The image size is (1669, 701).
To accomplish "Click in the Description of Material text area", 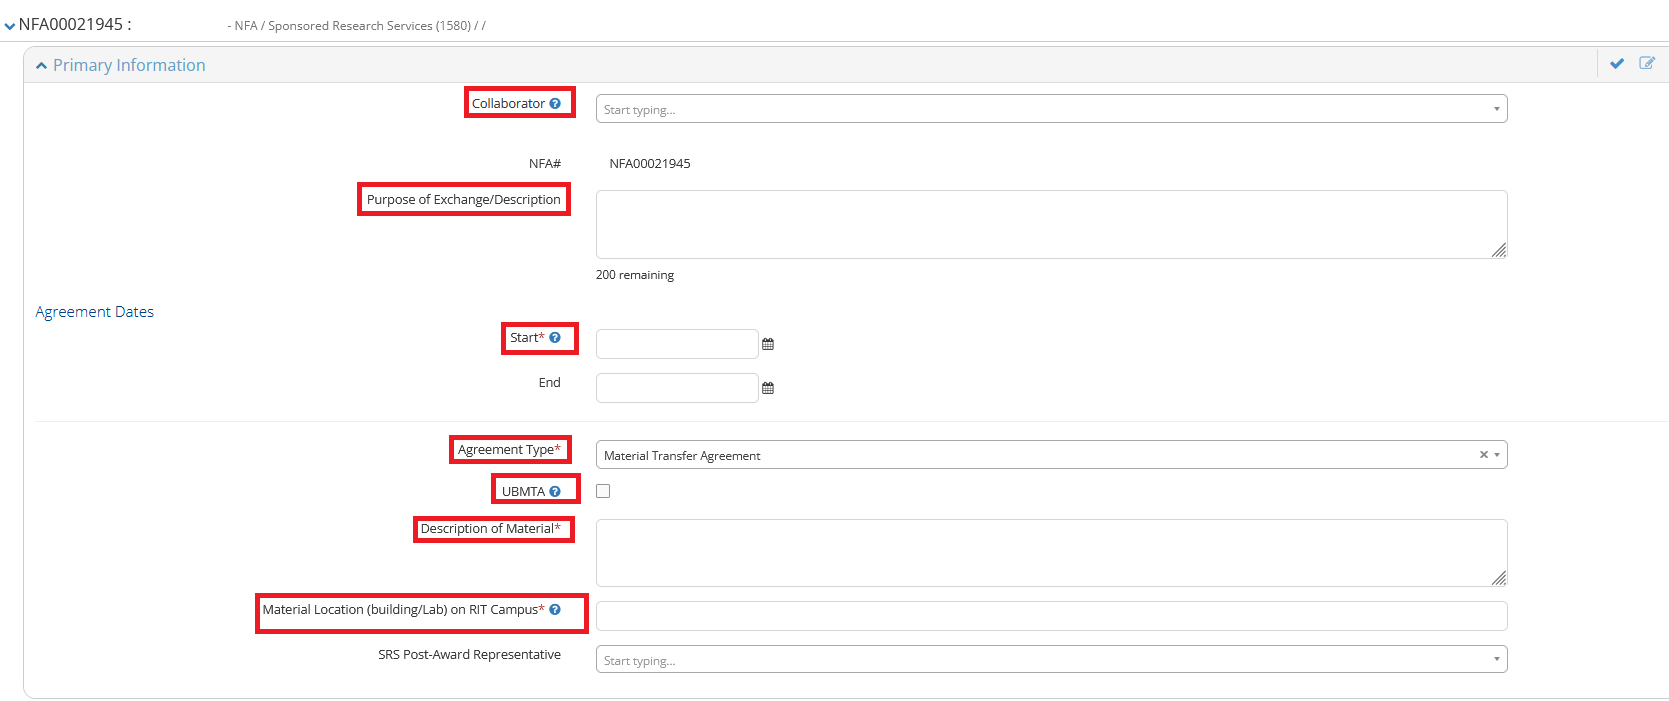I will coord(1050,553).
